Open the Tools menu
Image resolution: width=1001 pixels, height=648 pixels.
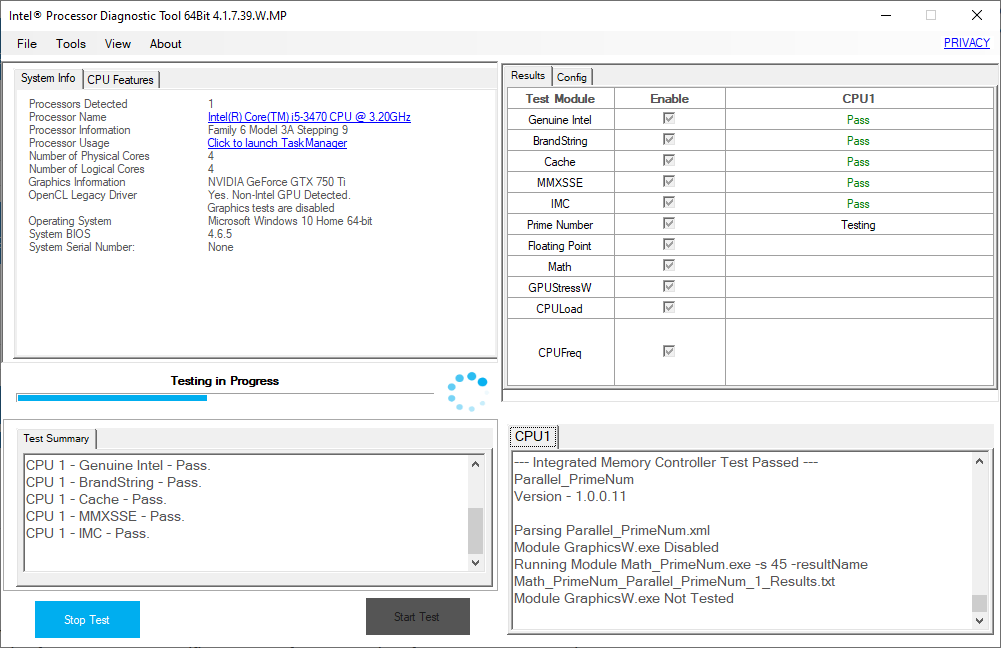pos(71,43)
